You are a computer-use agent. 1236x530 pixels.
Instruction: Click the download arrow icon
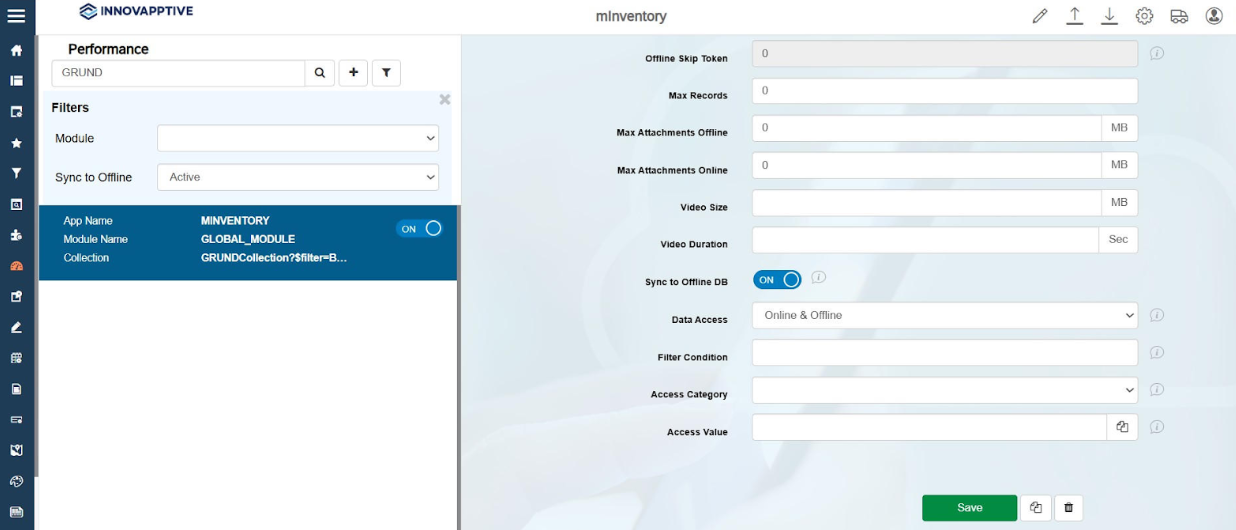pyautogui.click(x=1109, y=16)
